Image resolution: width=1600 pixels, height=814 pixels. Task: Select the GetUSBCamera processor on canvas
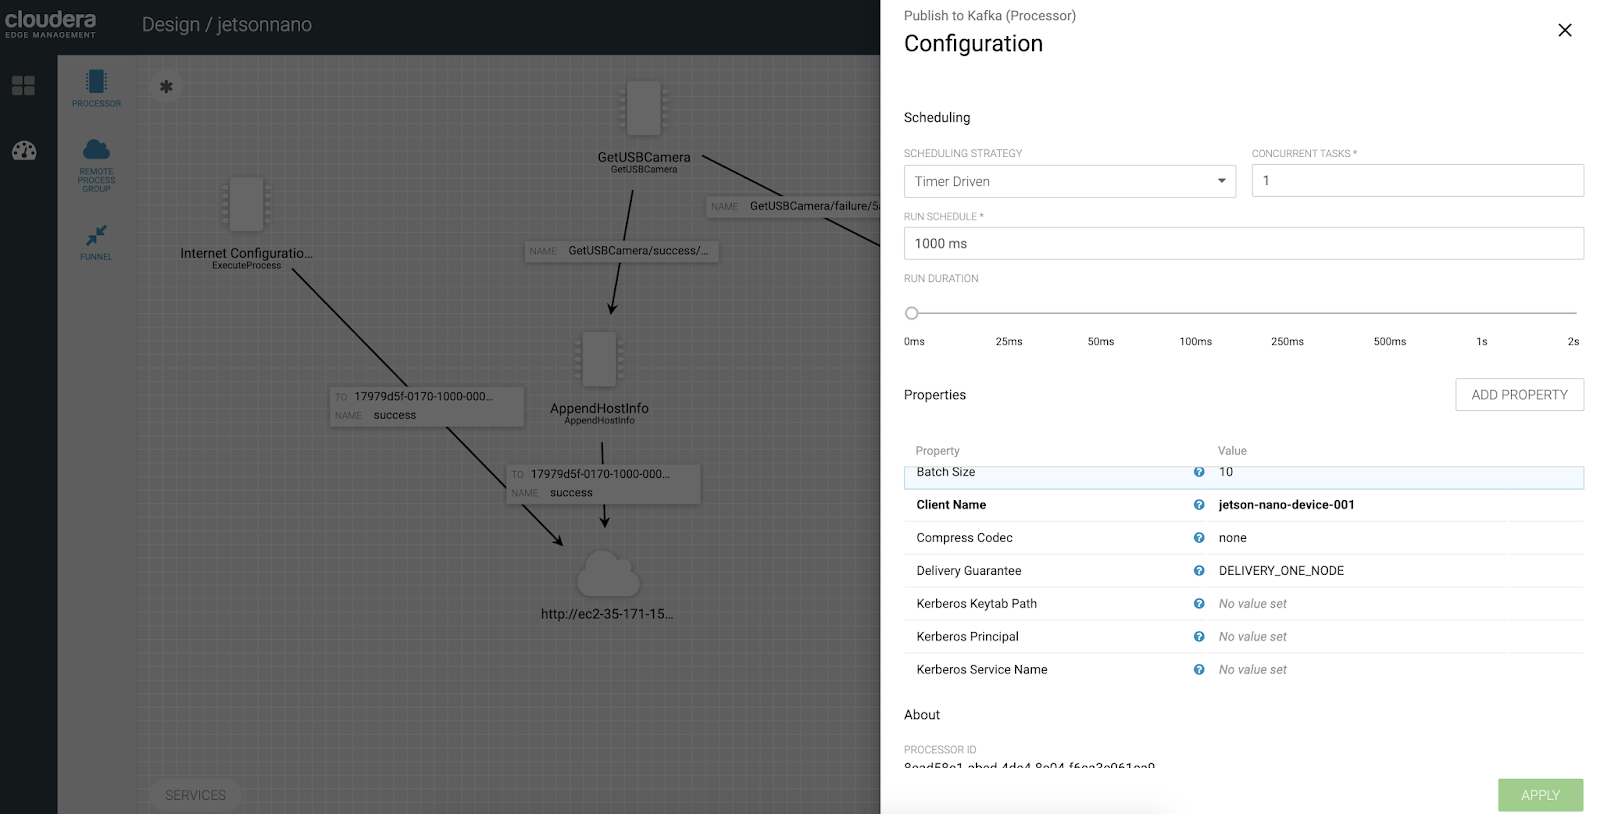click(x=643, y=109)
